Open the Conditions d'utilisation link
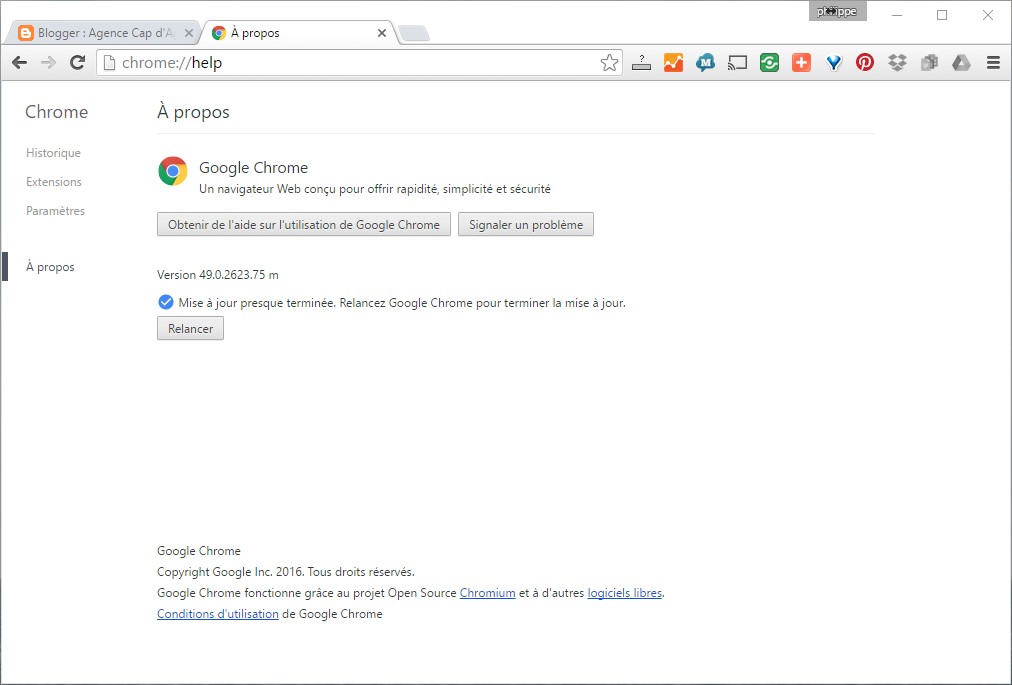 tap(218, 614)
